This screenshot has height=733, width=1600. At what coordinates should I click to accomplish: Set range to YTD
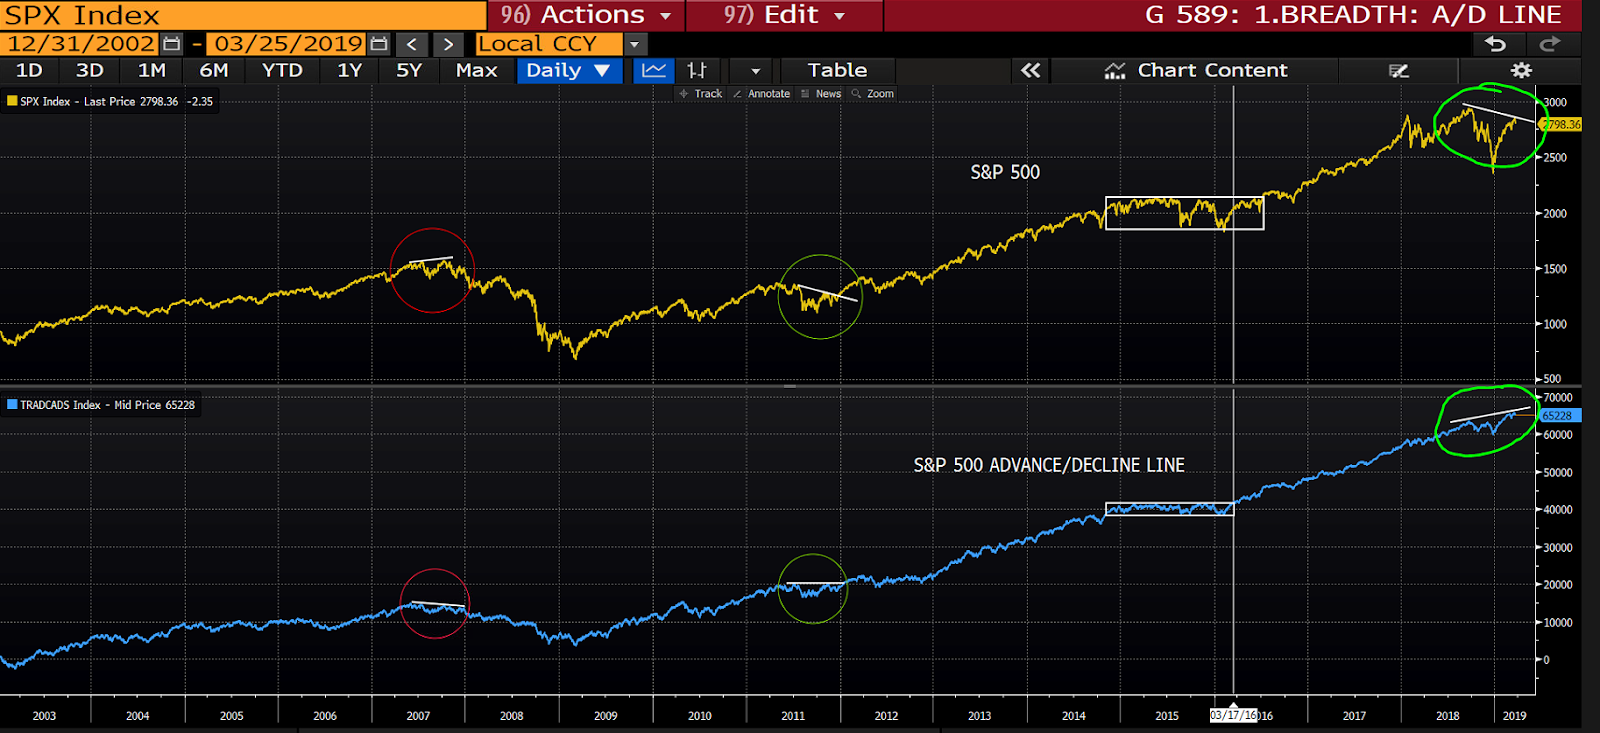click(x=282, y=70)
